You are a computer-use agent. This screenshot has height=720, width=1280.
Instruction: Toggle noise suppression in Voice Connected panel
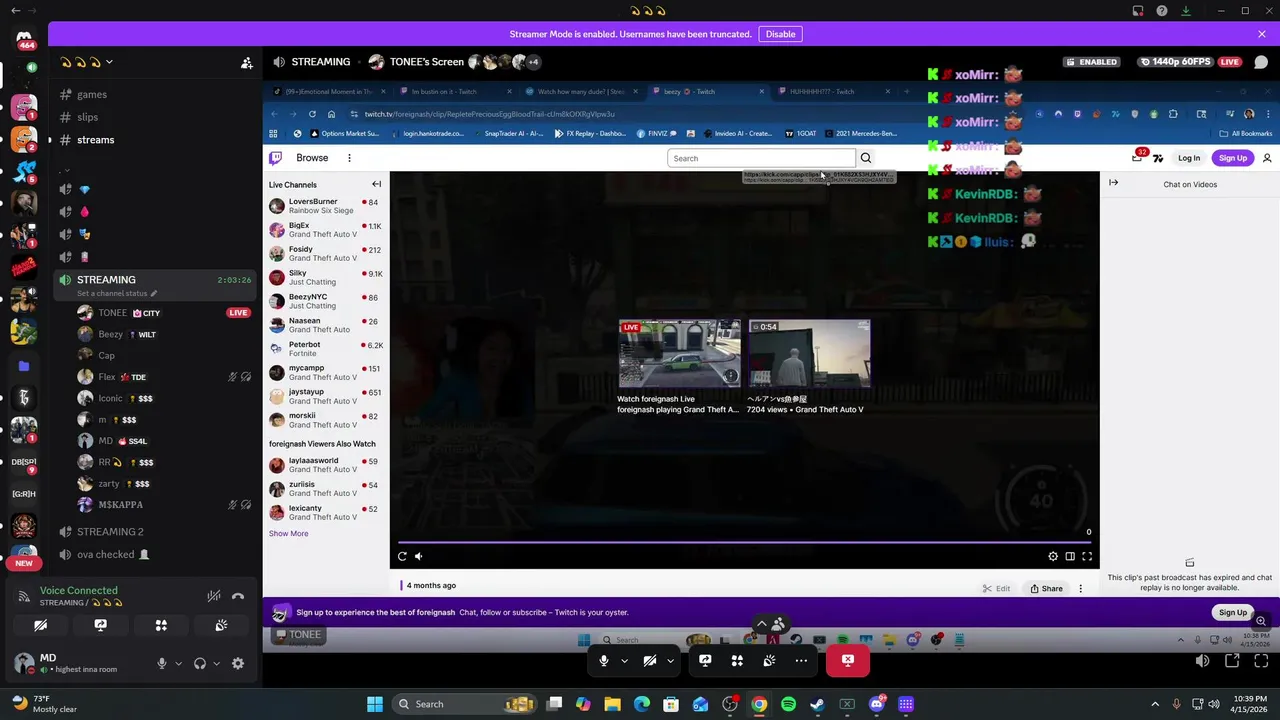coord(214,597)
